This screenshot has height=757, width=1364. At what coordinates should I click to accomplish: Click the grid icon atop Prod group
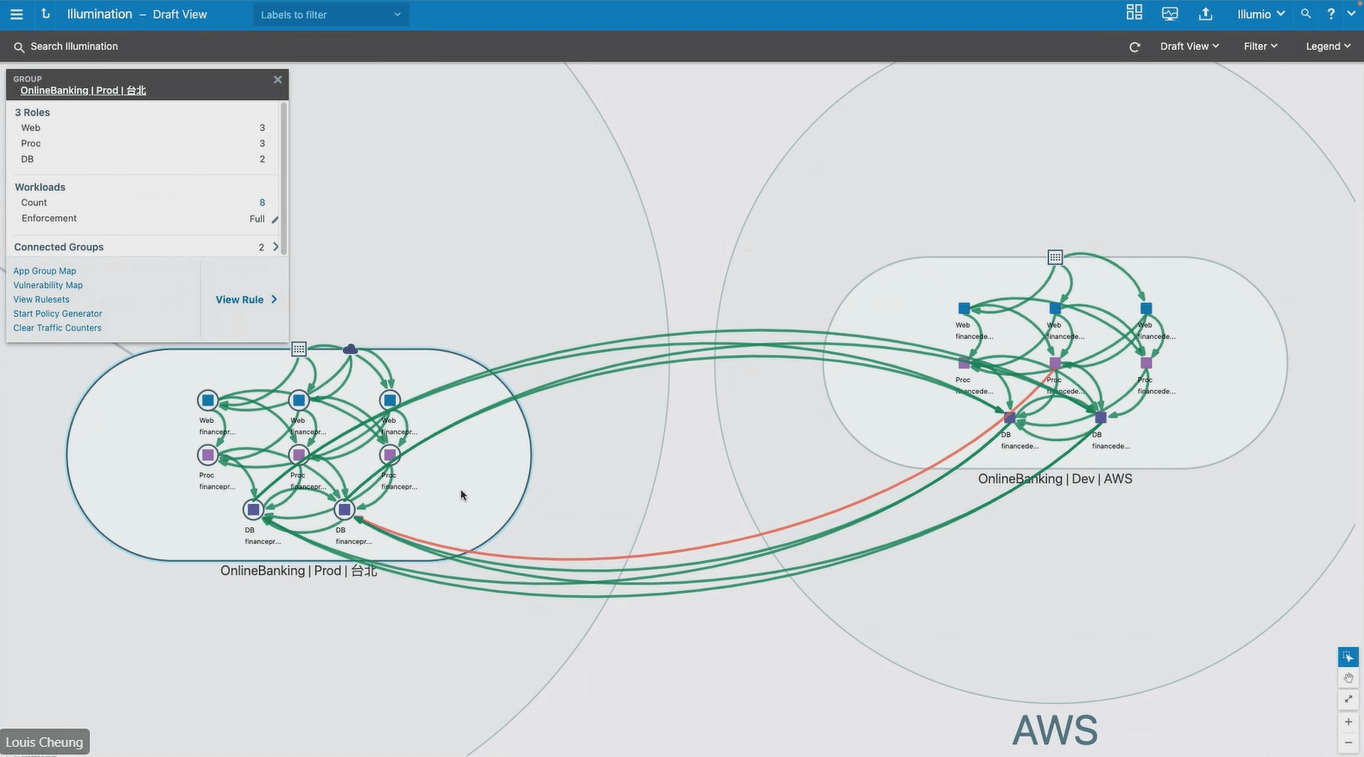point(299,349)
